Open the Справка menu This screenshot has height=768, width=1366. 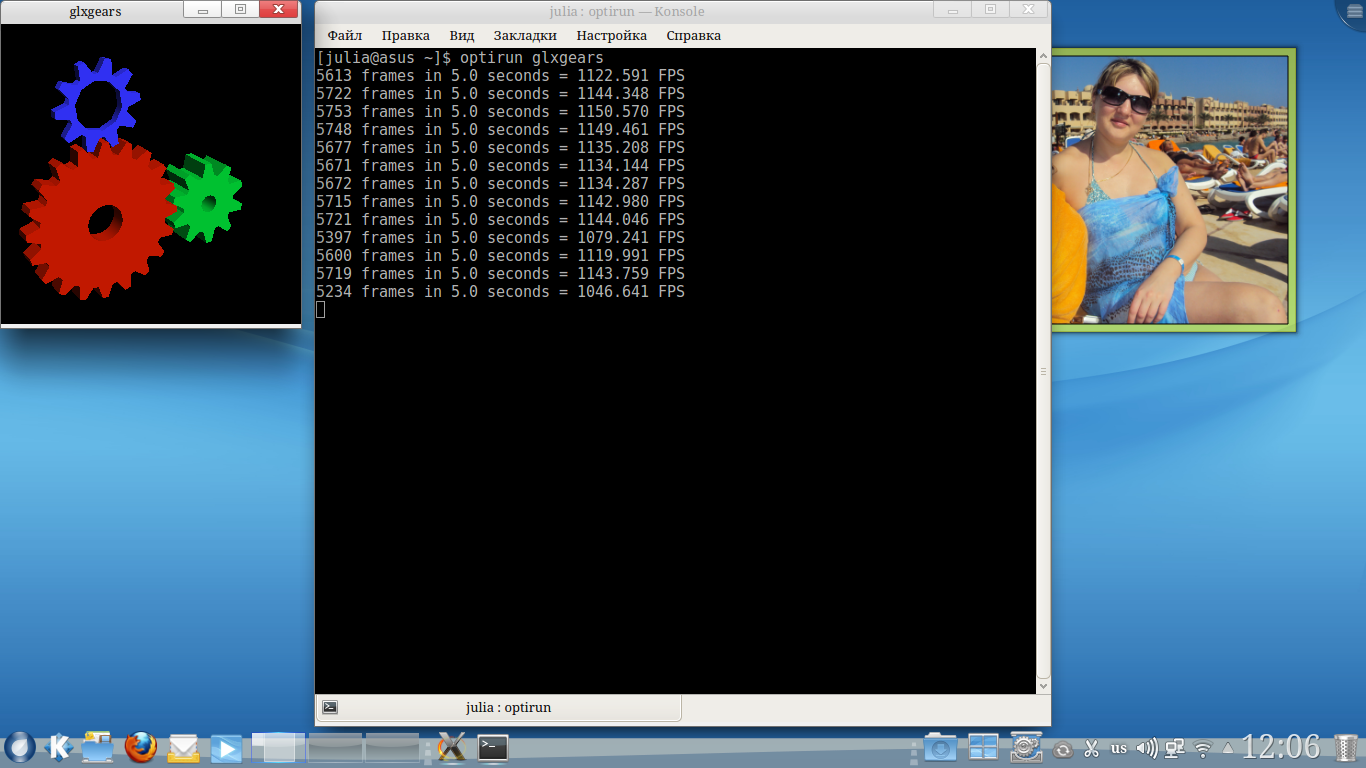tap(694, 35)
